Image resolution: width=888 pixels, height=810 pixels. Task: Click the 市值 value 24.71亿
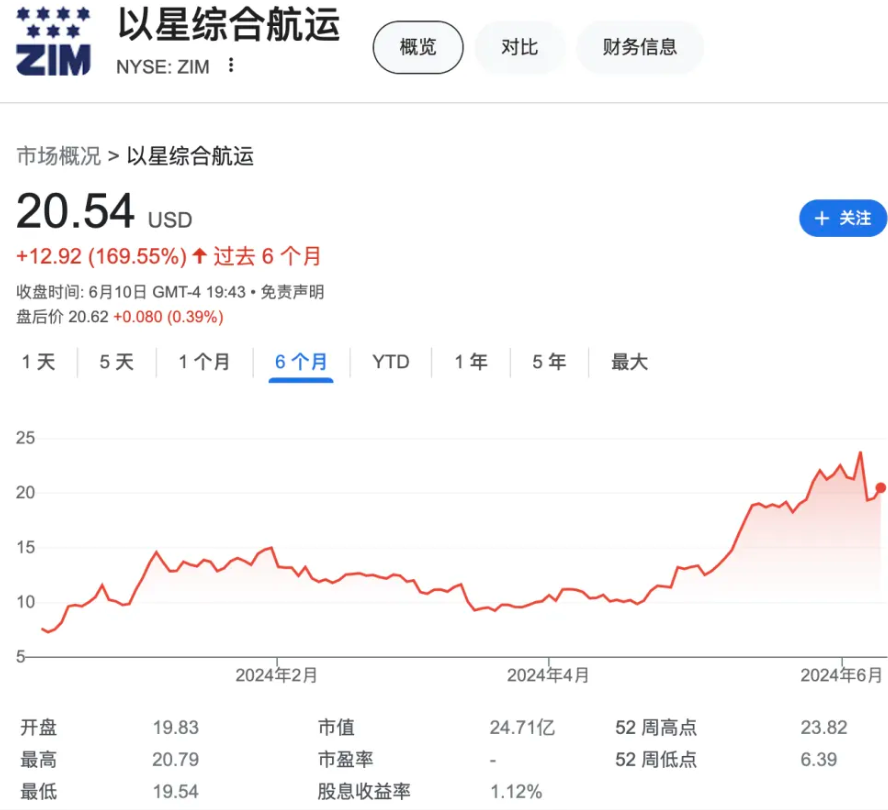coord(522,727)
